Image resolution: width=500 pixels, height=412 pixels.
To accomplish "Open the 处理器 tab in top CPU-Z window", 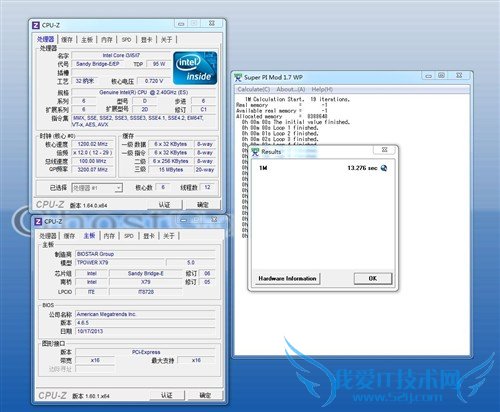I will tap(45, 39).
